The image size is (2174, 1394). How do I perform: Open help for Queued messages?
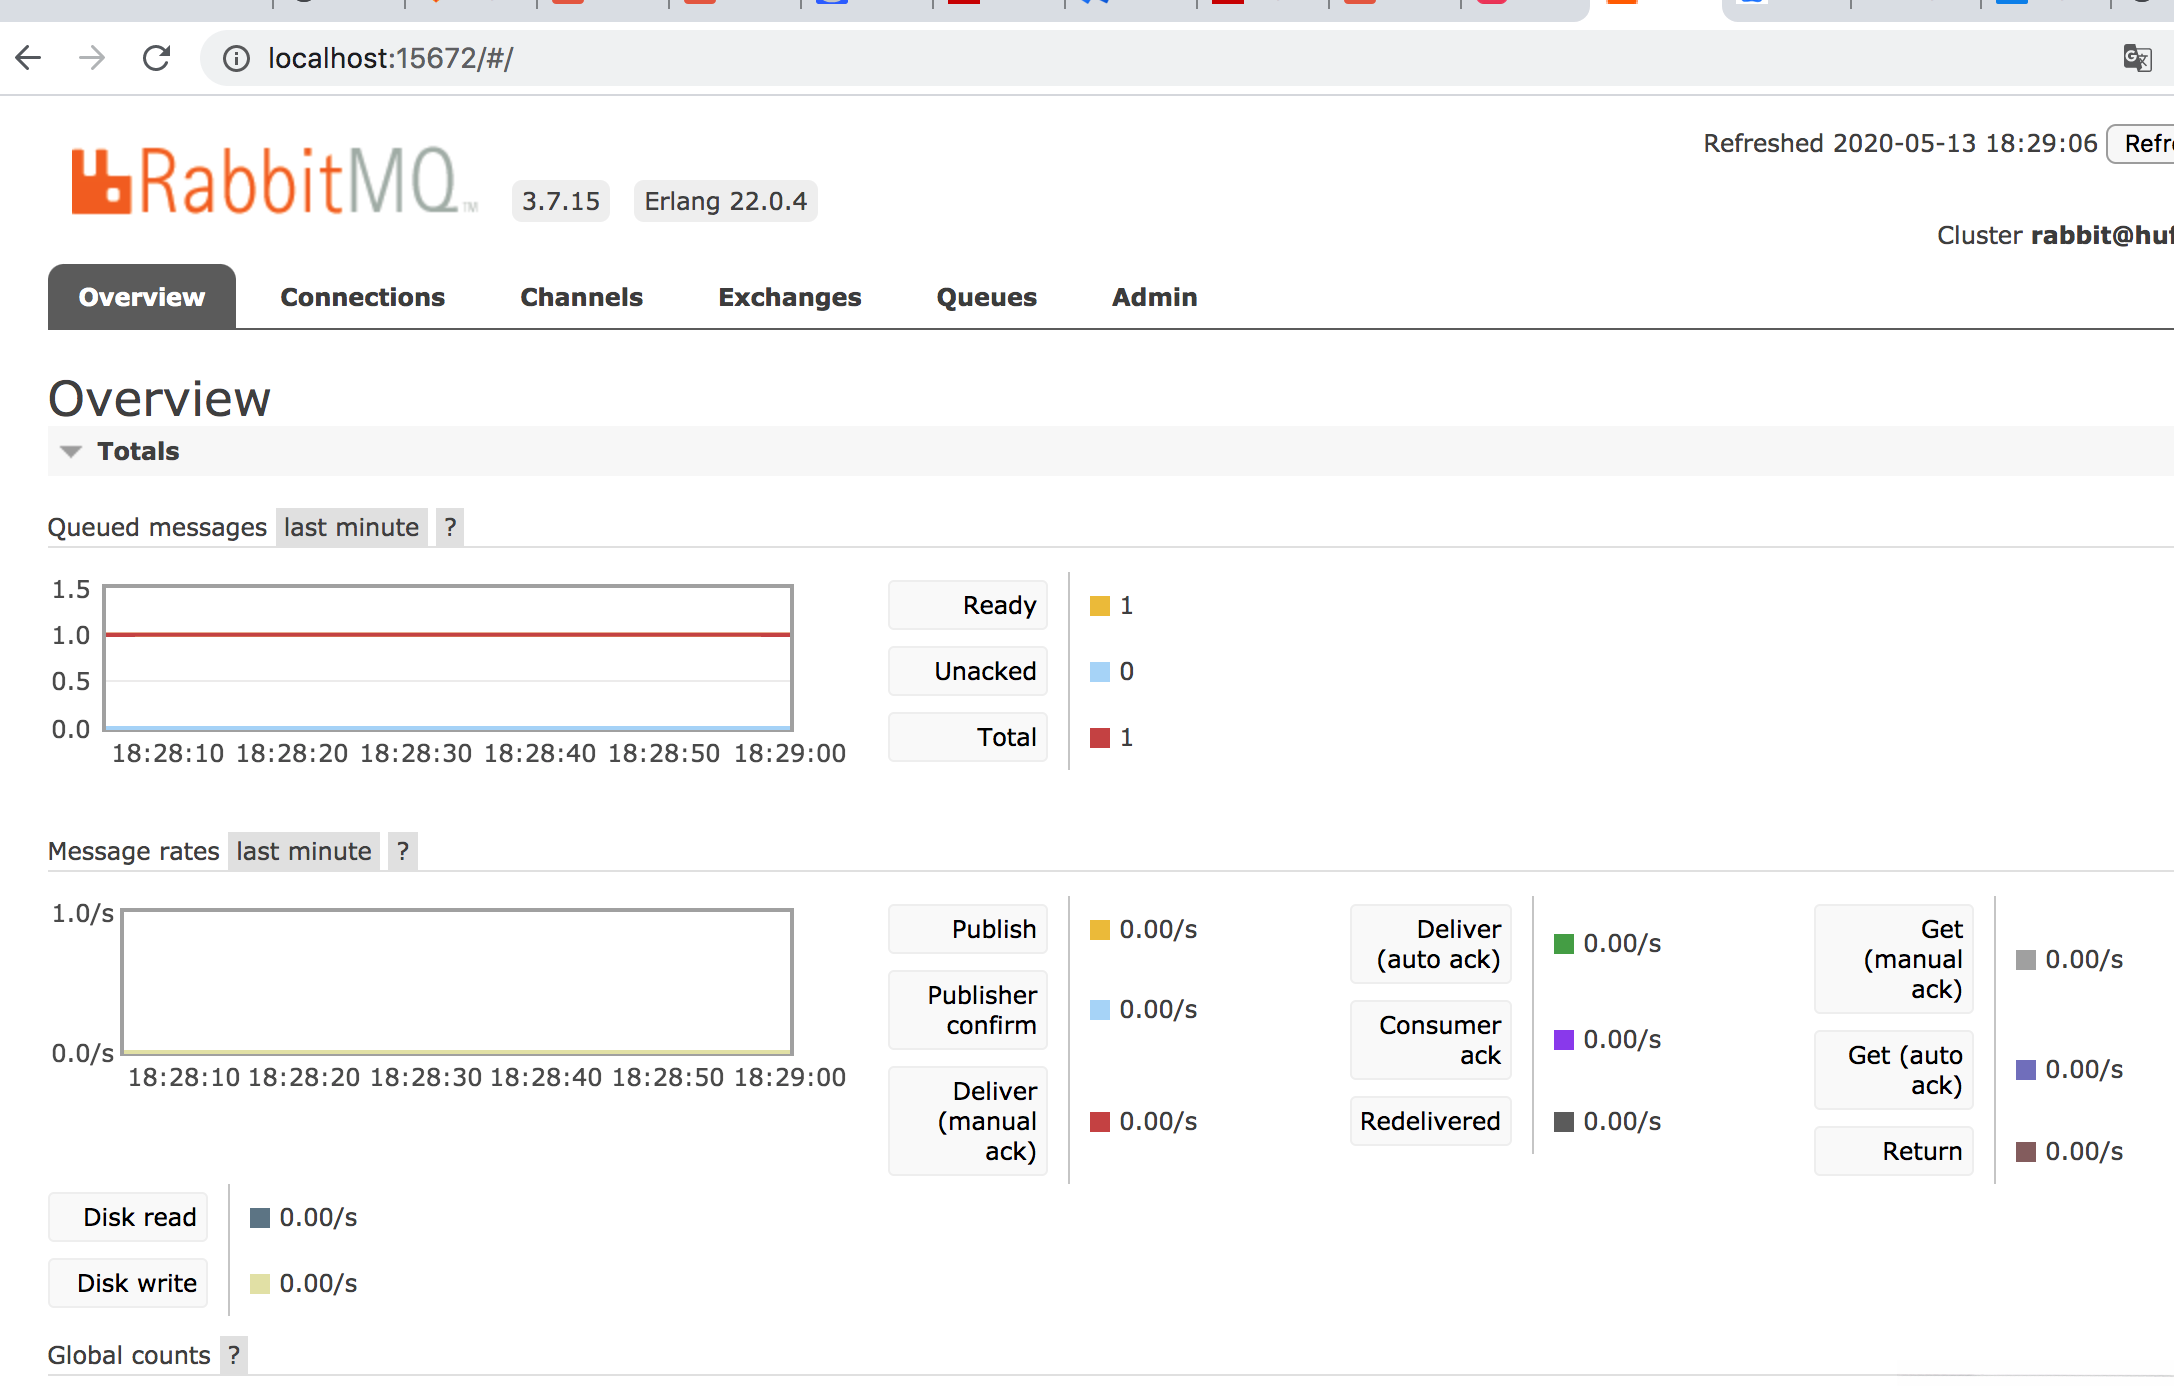click(450, 527)
